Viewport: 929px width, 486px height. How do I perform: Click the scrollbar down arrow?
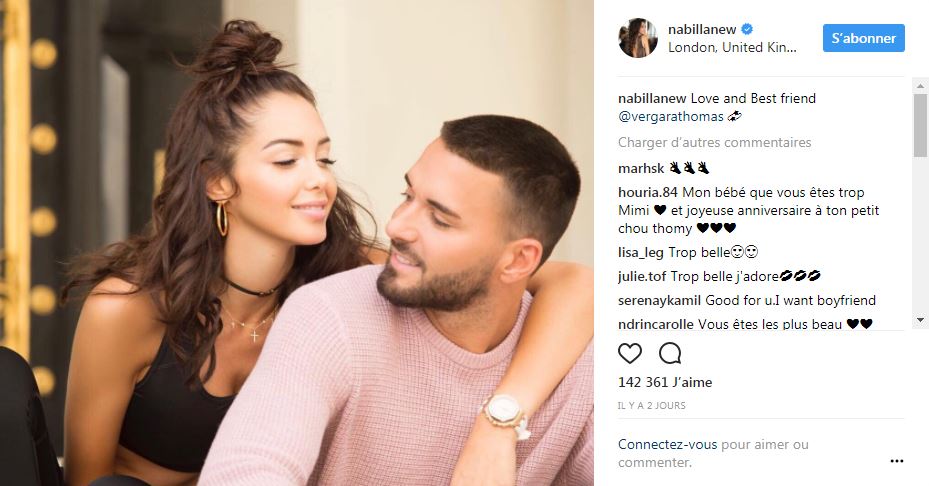click(920, 320)
